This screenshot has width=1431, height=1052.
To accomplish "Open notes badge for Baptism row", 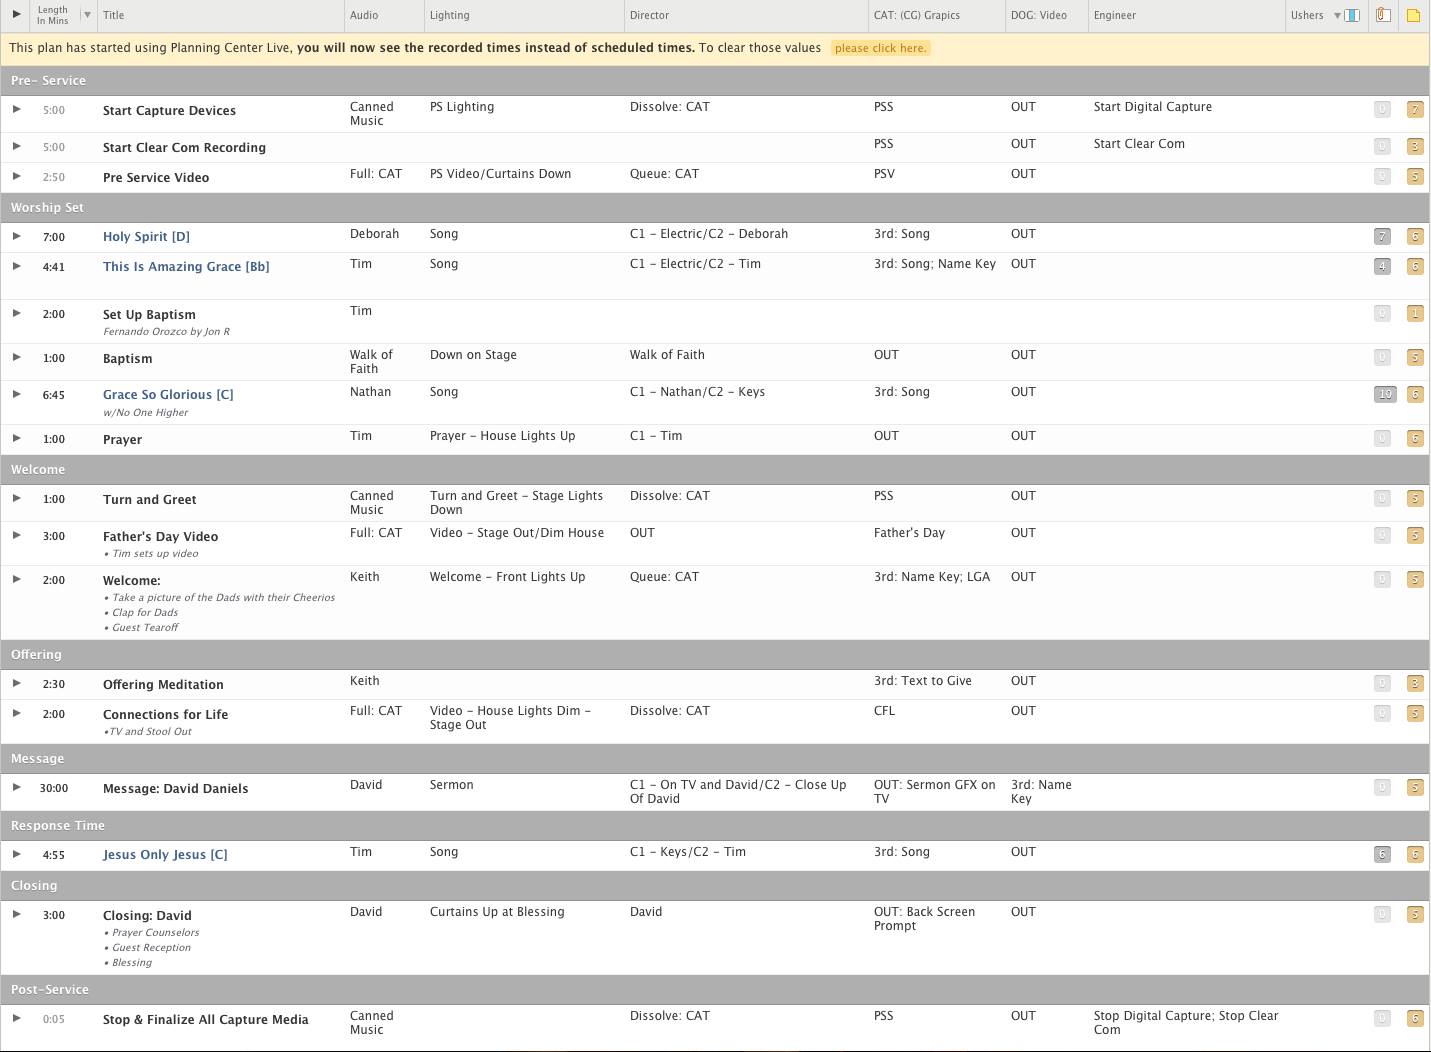I will click(x=1415, y=357).
